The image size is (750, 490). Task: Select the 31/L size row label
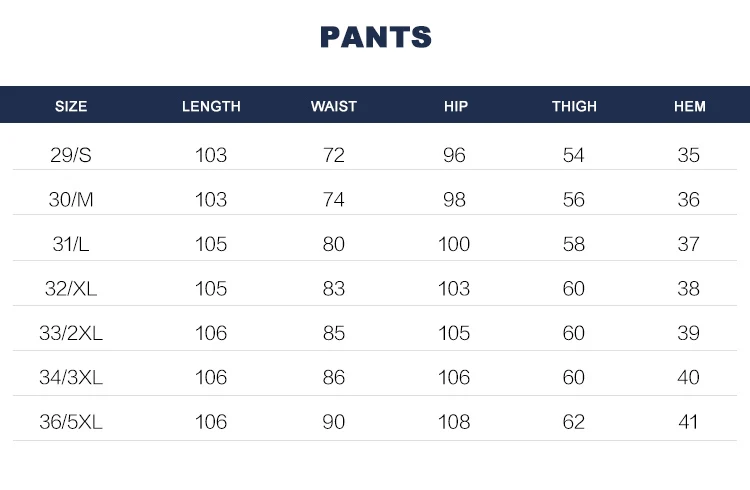pyautogui.click(x=71, y=244)
